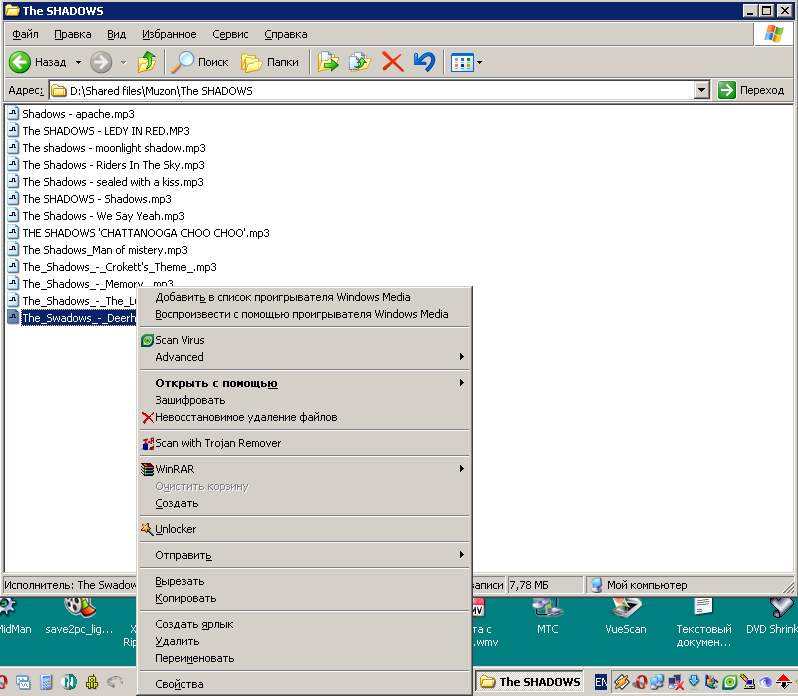
Task: Open the Views mode dropdown
Action: pos(467,62)
